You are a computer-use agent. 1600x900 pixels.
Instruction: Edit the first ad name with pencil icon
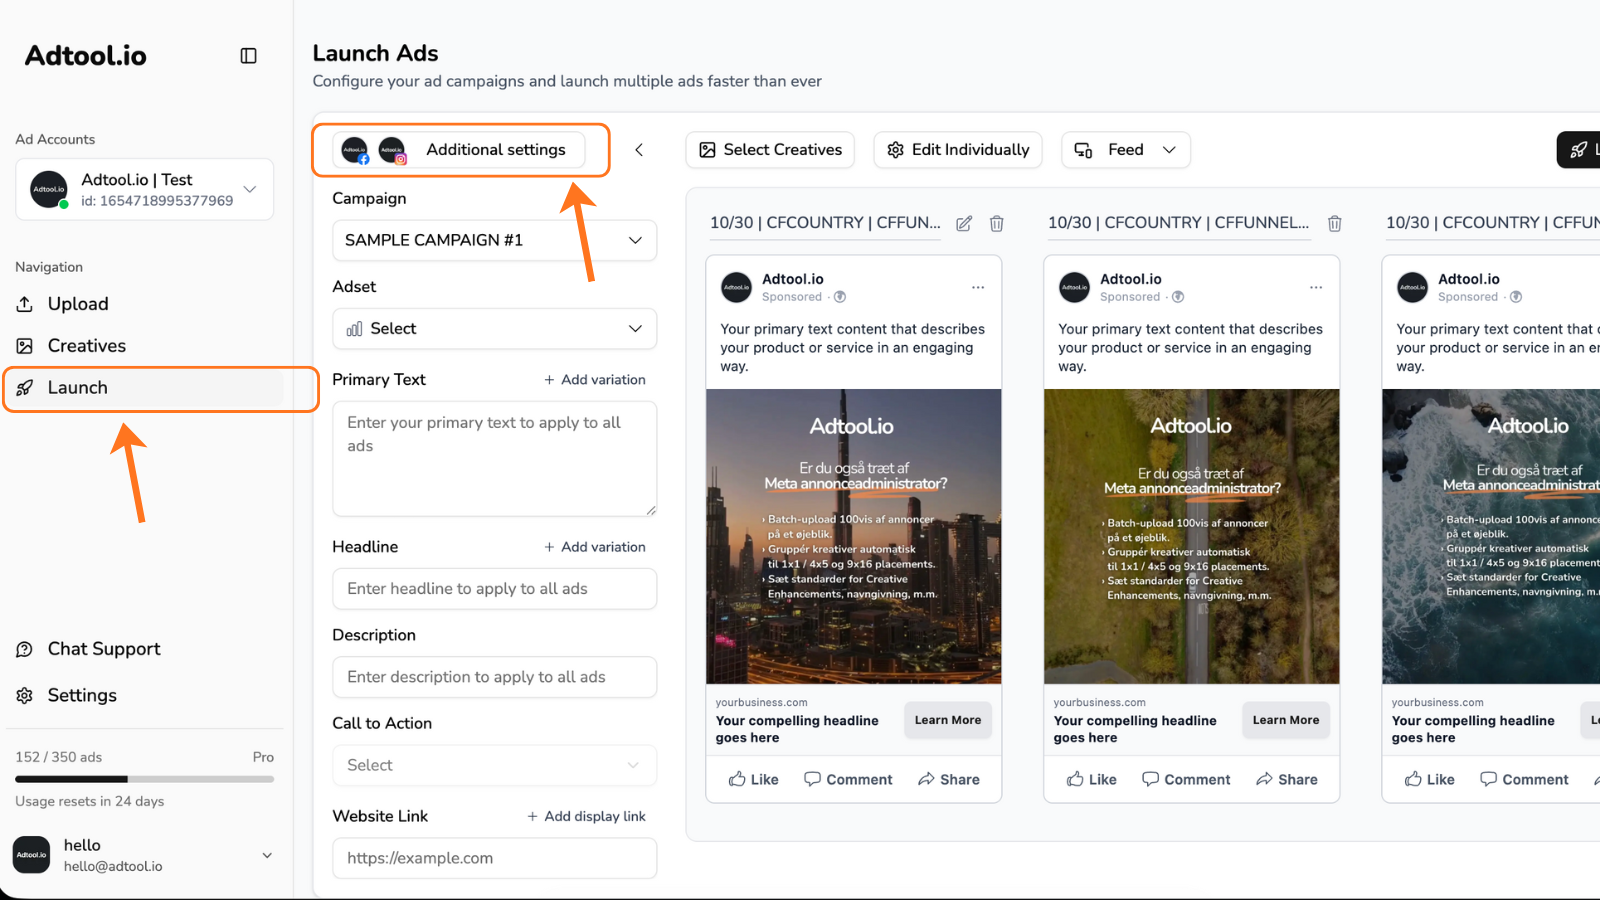tap(964, 224)
